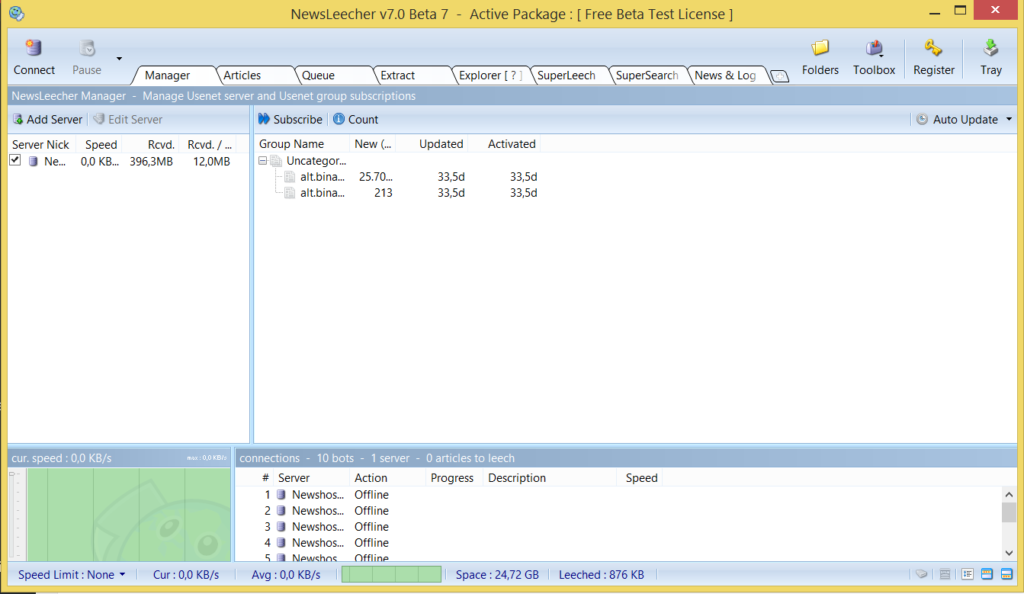This screenshot has width=1024, height=594.
Task: Select the 12,0MB received cell
Action: (x=212, y=161)
